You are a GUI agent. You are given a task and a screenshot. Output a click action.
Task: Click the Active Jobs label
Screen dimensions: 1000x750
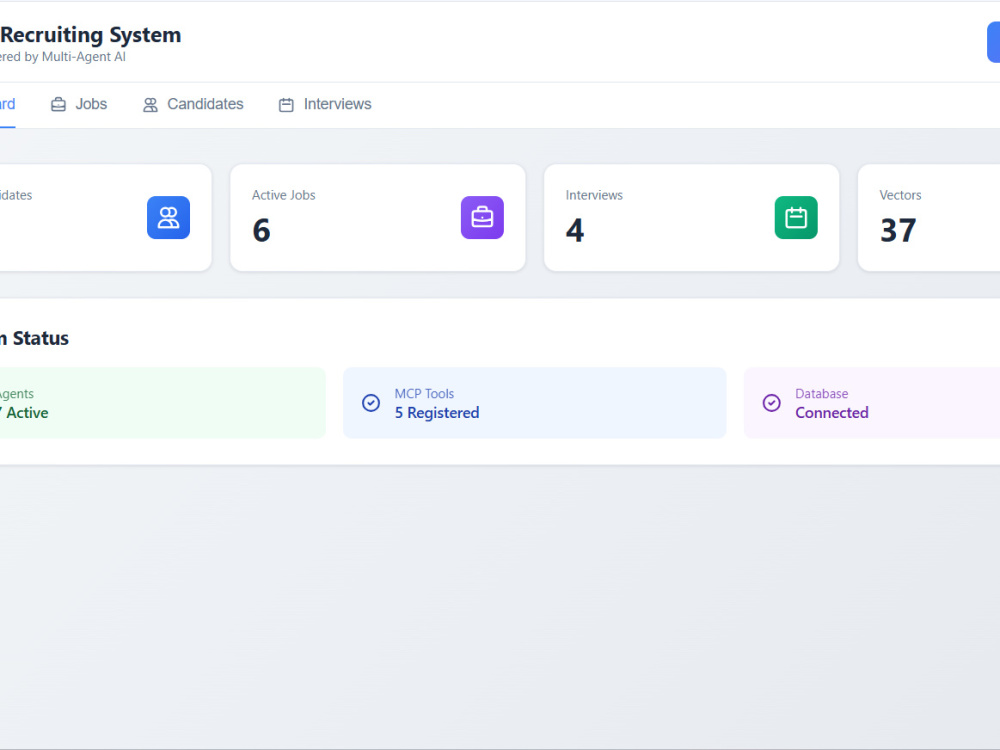tap(284, 195)
